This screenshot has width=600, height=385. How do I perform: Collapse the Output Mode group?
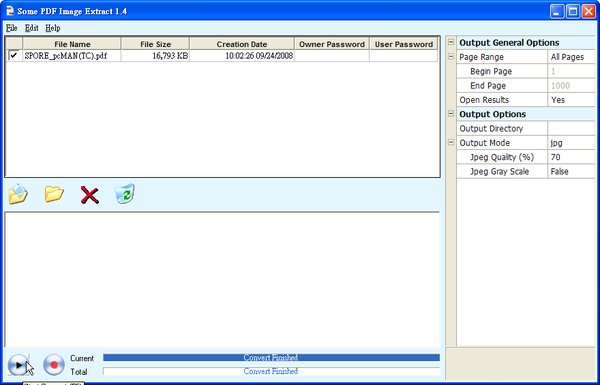(x=451, y=142)
